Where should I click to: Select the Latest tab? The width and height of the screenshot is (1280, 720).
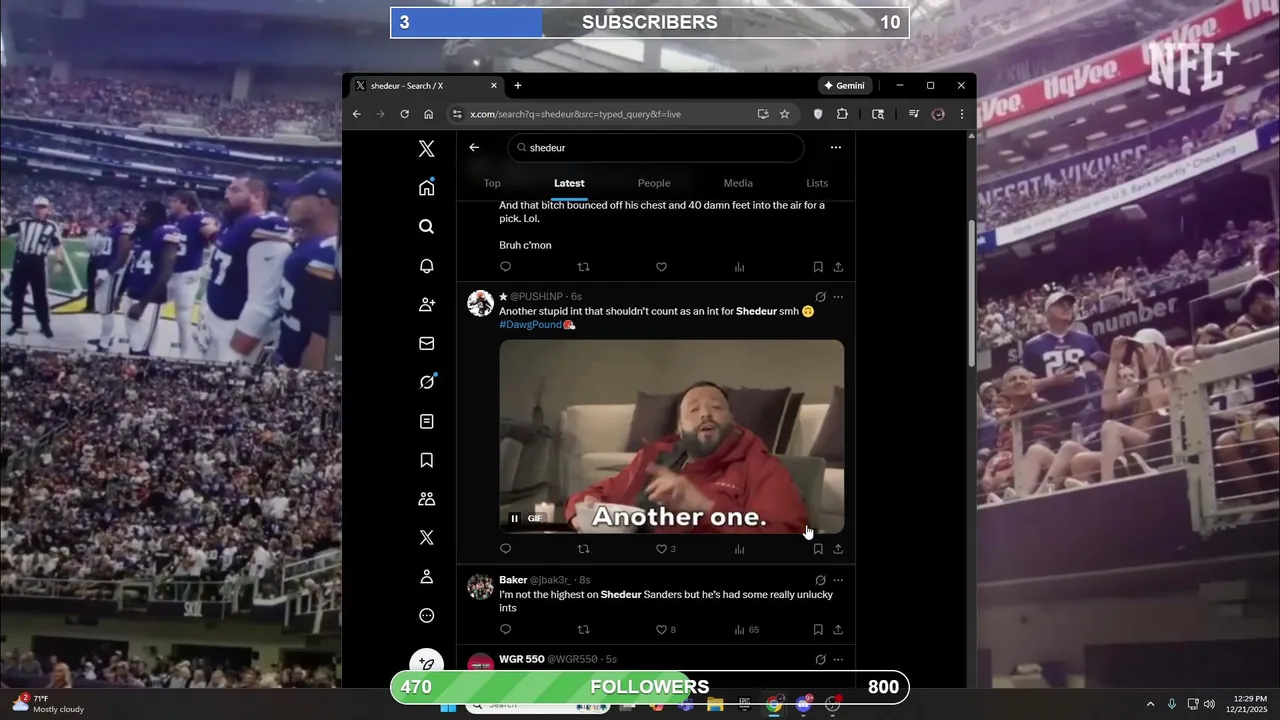click(569, 183)
